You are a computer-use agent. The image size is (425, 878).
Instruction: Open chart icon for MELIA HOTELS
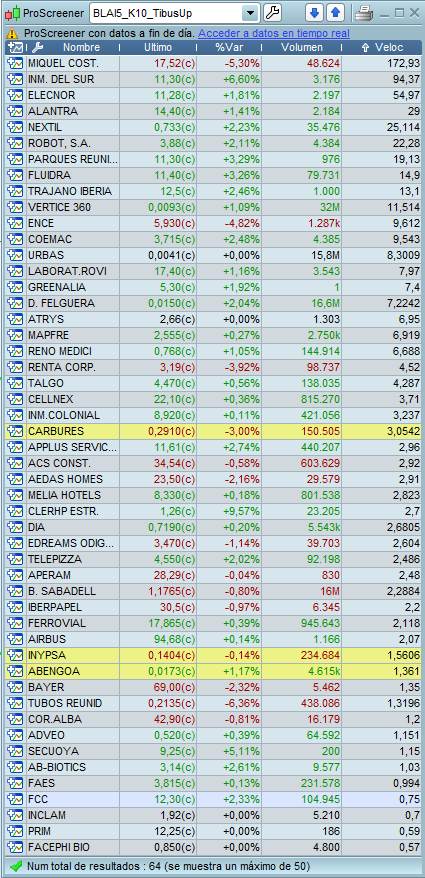point(14,495)
